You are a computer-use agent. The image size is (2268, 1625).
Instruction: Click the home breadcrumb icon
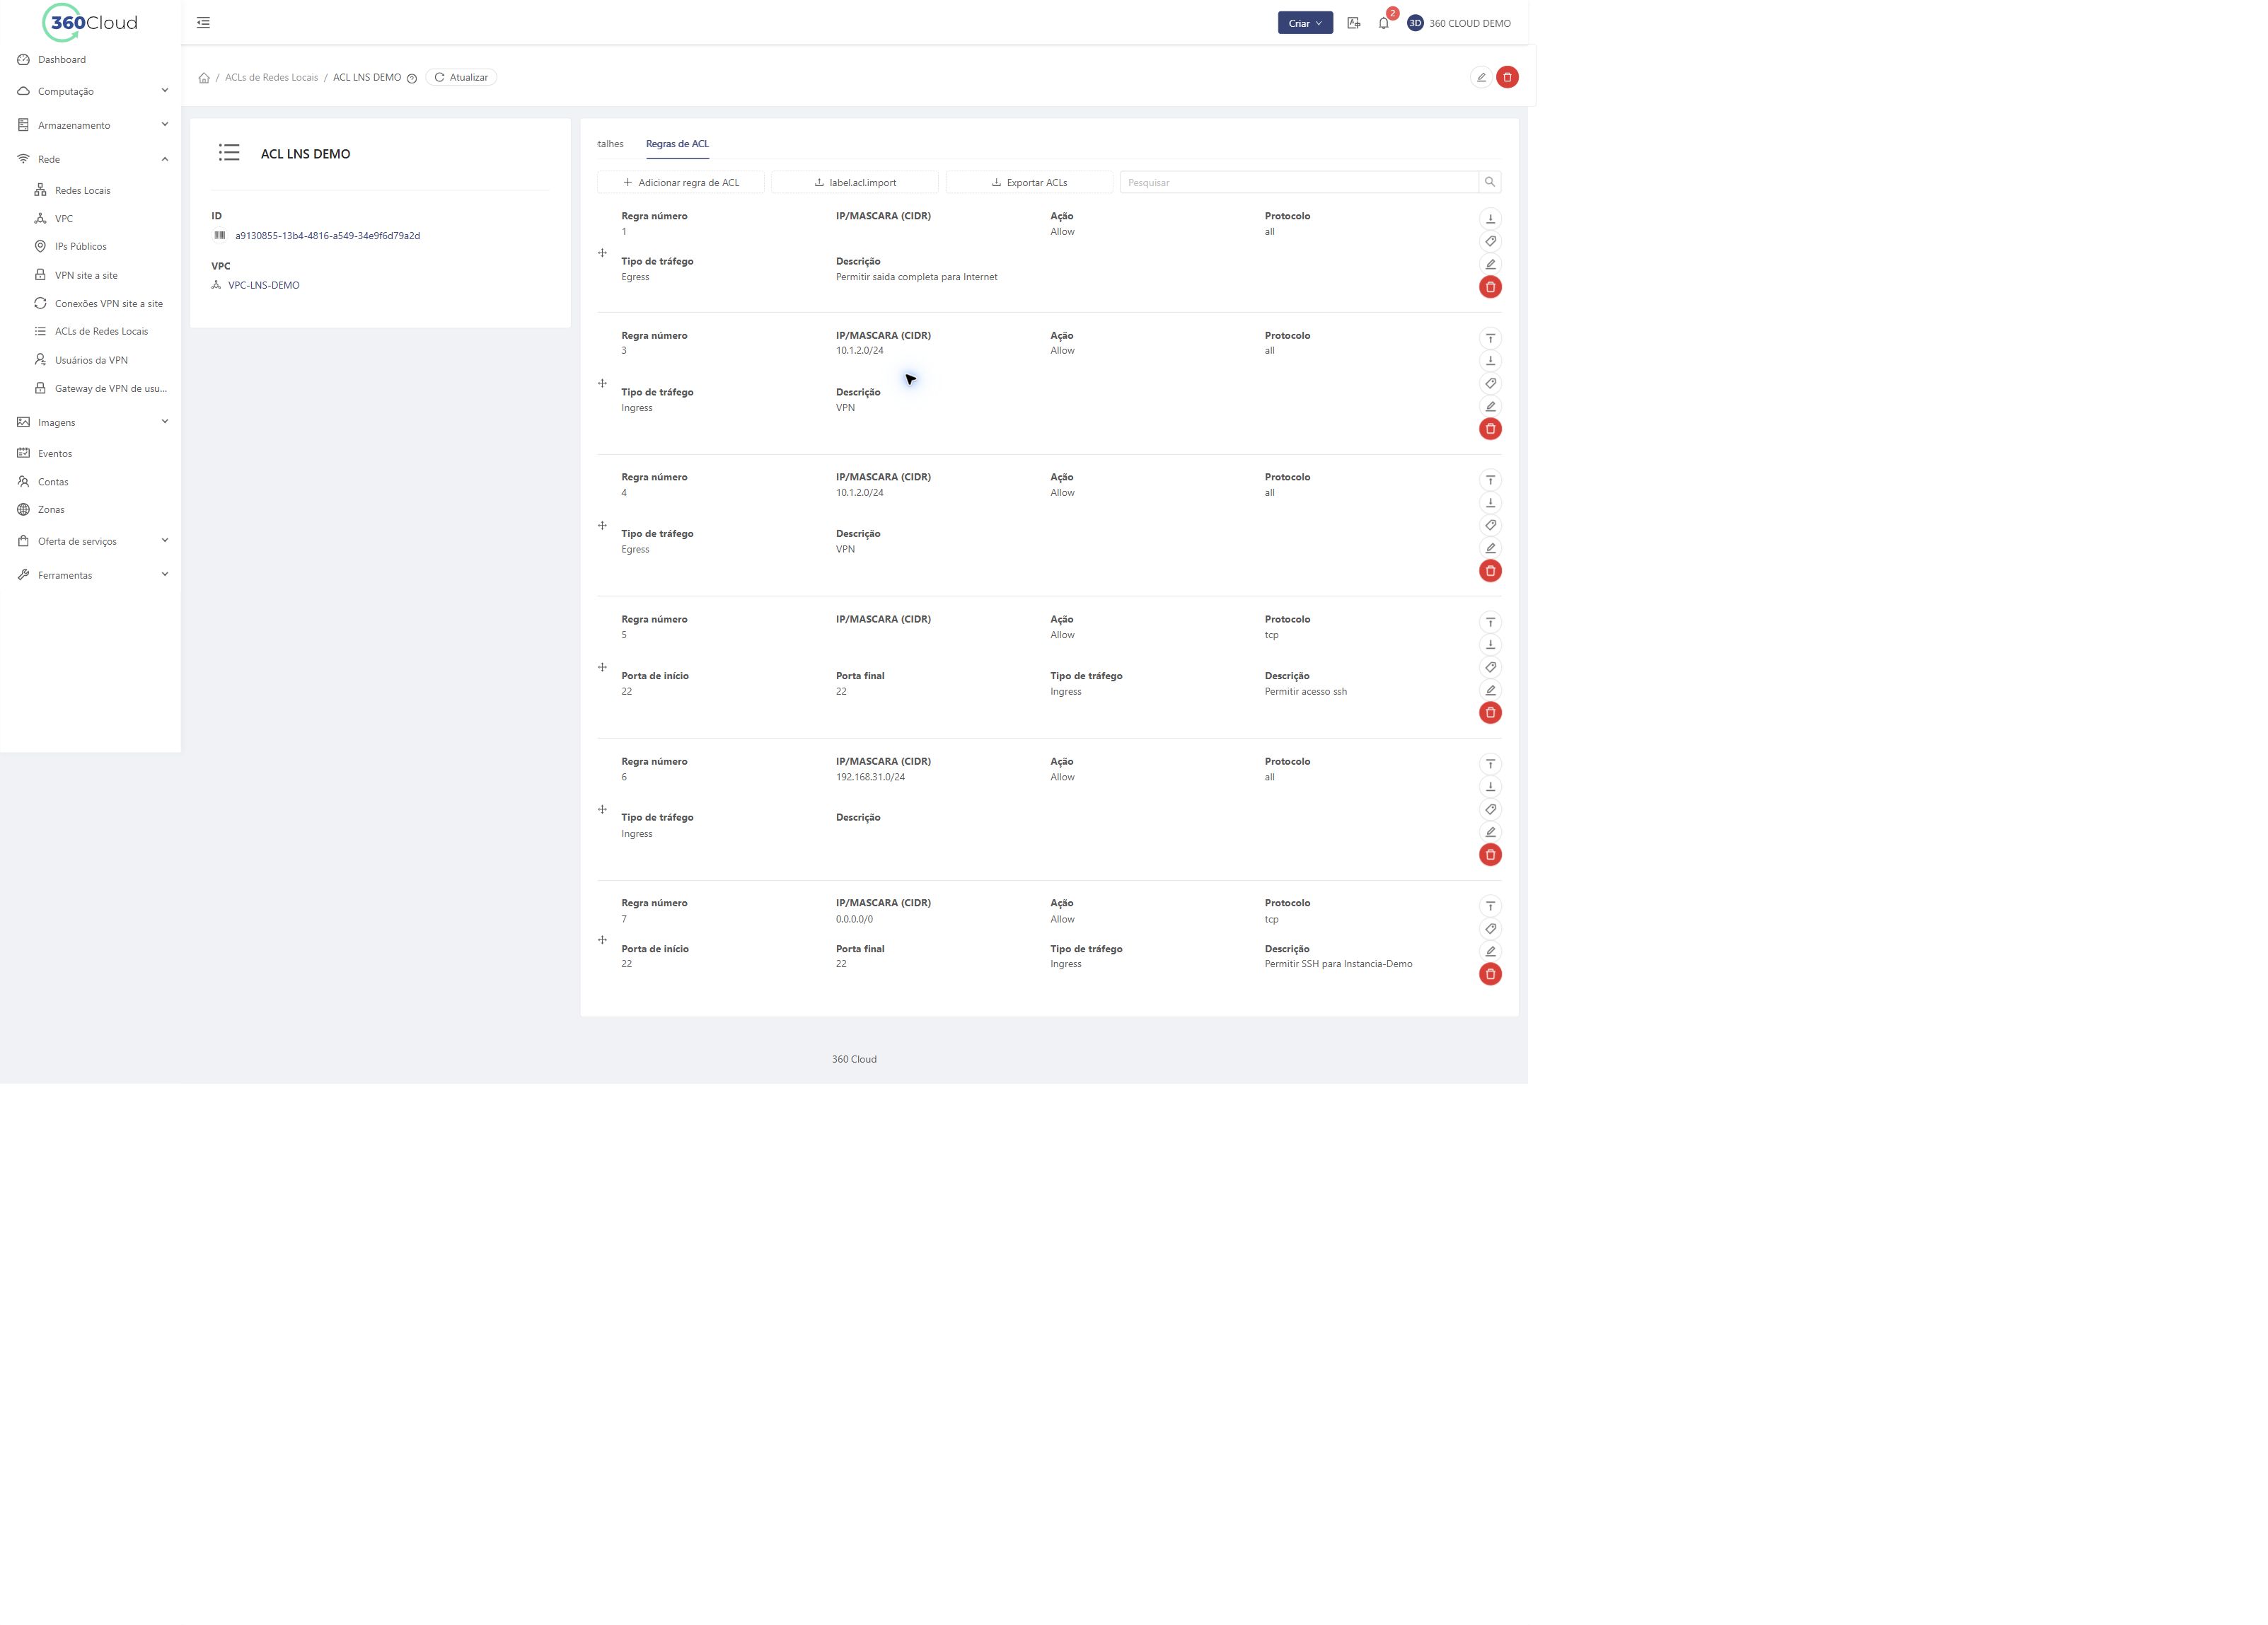204,78
